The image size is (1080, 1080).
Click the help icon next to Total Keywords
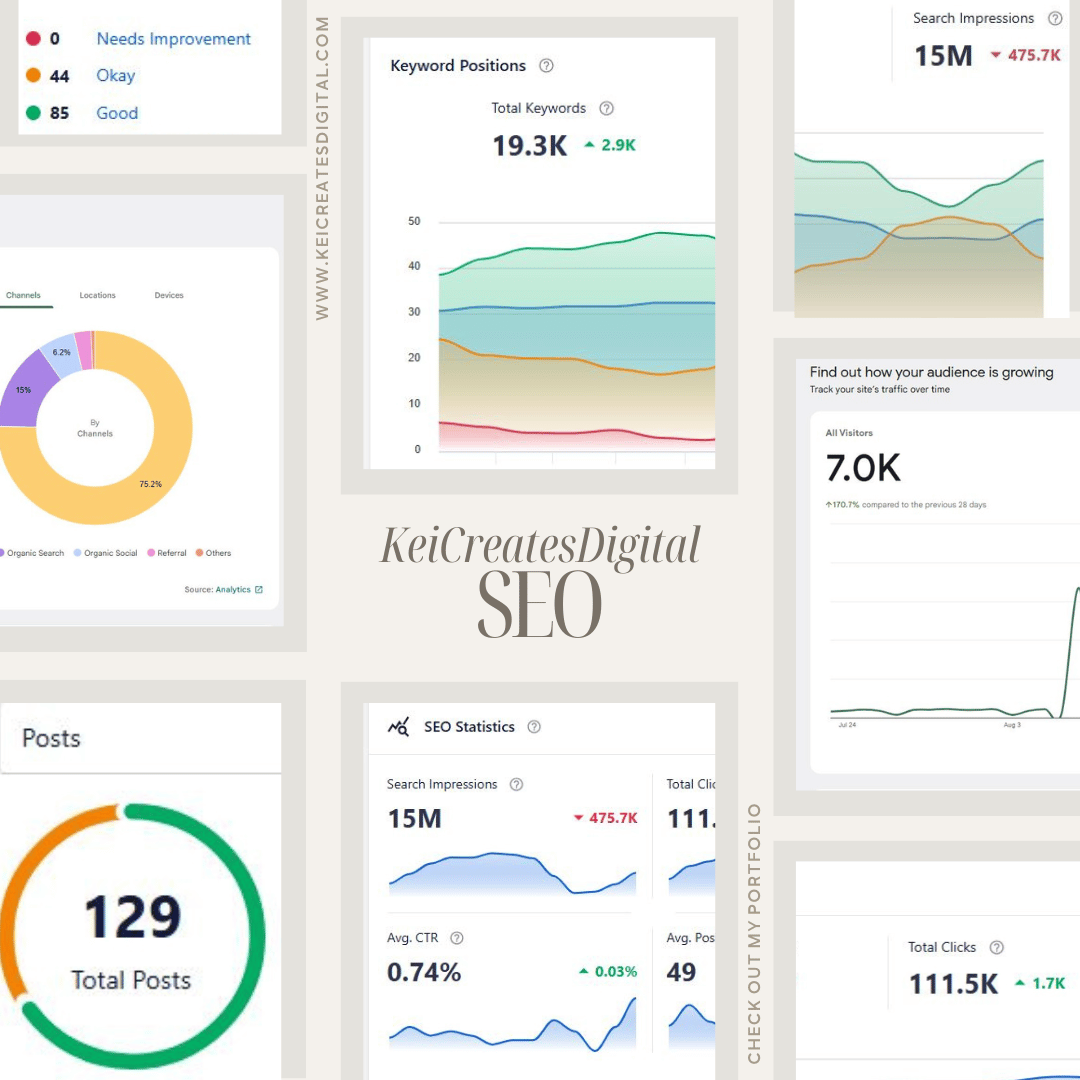click(606, 108)
